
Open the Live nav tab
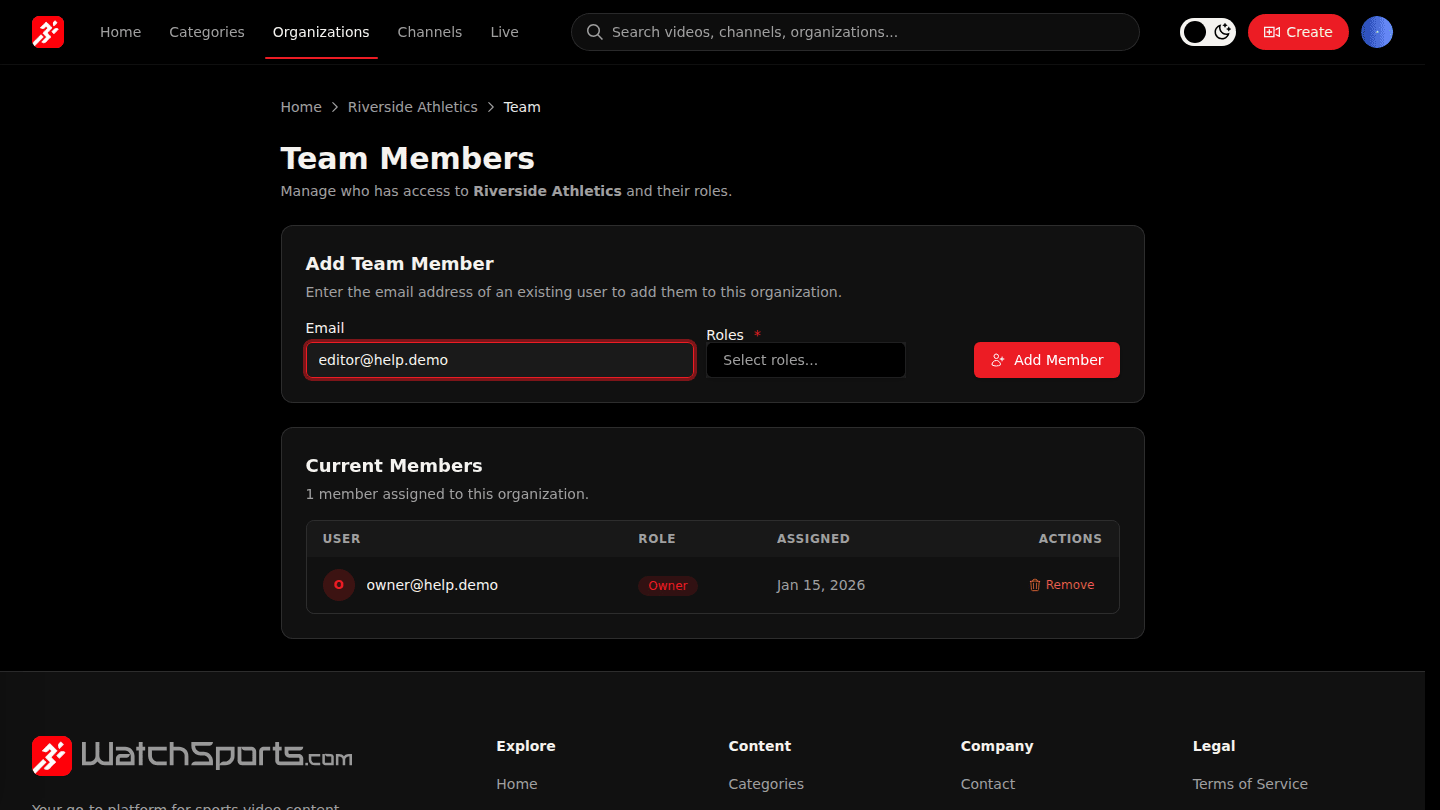(x=504, y=32)
